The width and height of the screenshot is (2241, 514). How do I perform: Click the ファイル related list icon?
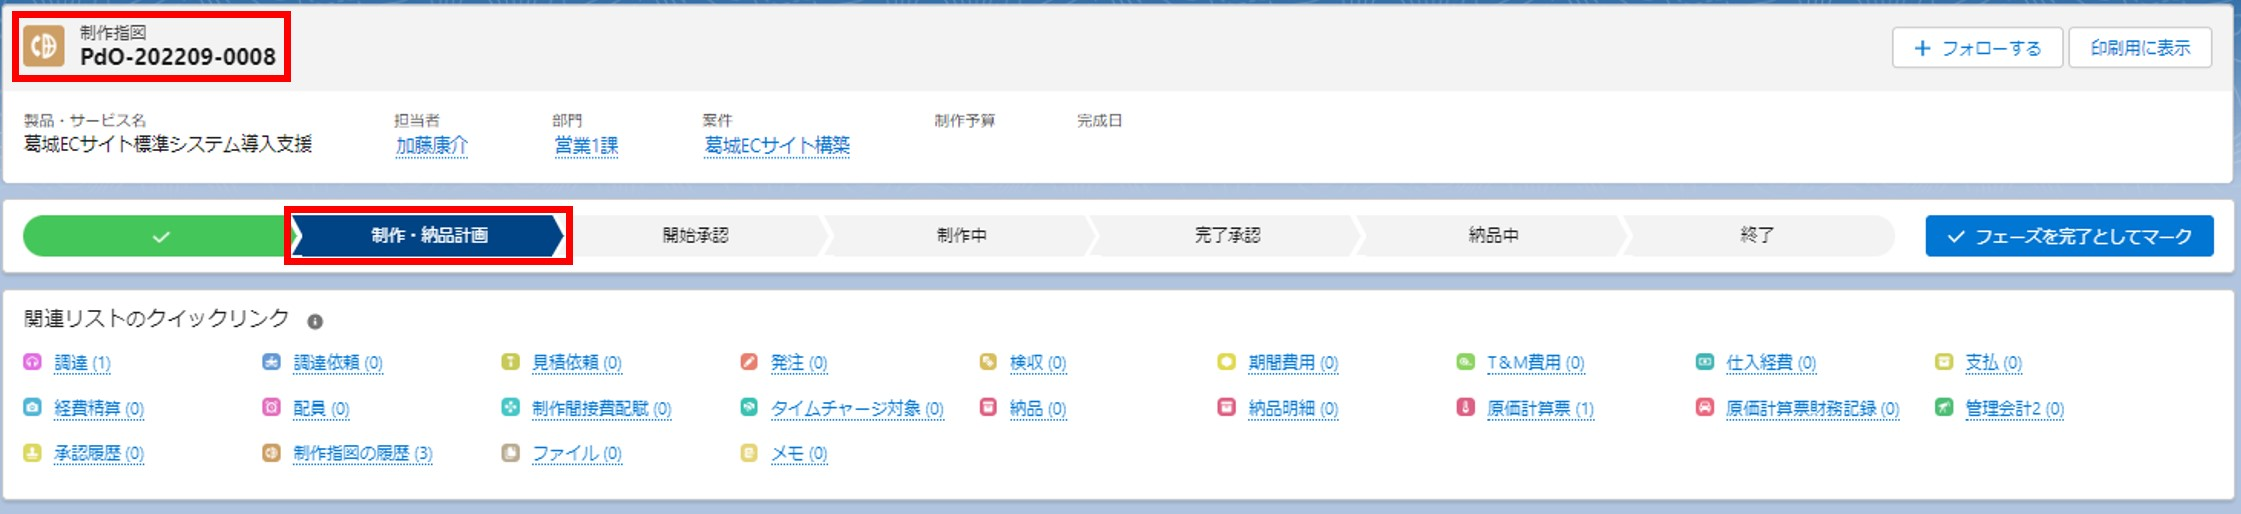point(510,453)
